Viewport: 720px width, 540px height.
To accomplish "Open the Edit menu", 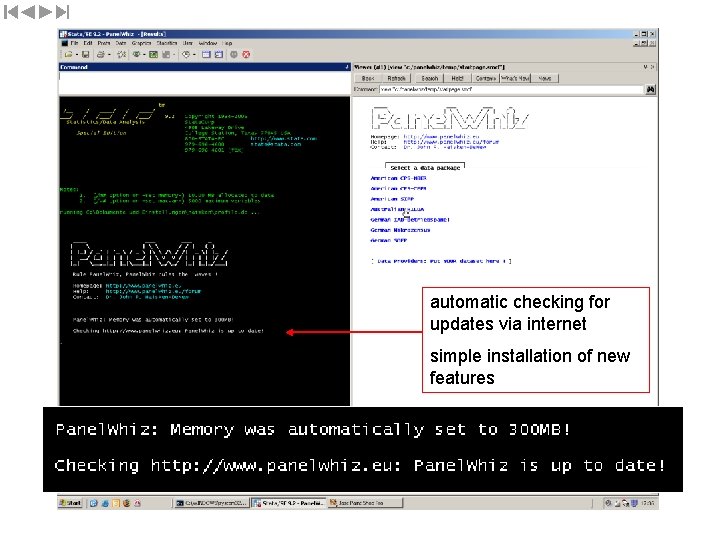I will tap(88, 43).
